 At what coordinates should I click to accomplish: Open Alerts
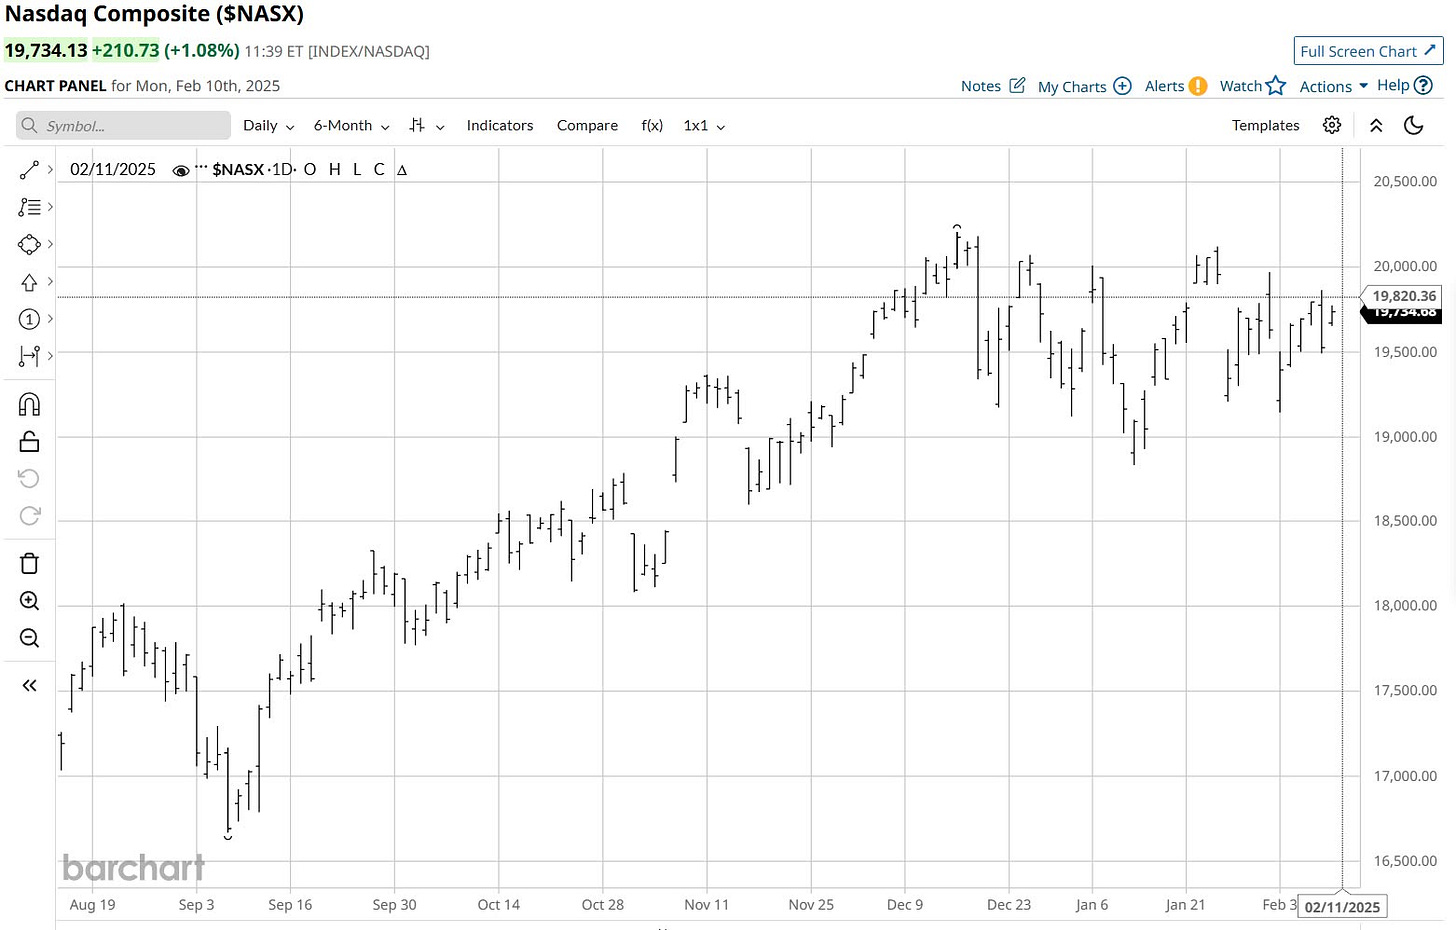1164,86
